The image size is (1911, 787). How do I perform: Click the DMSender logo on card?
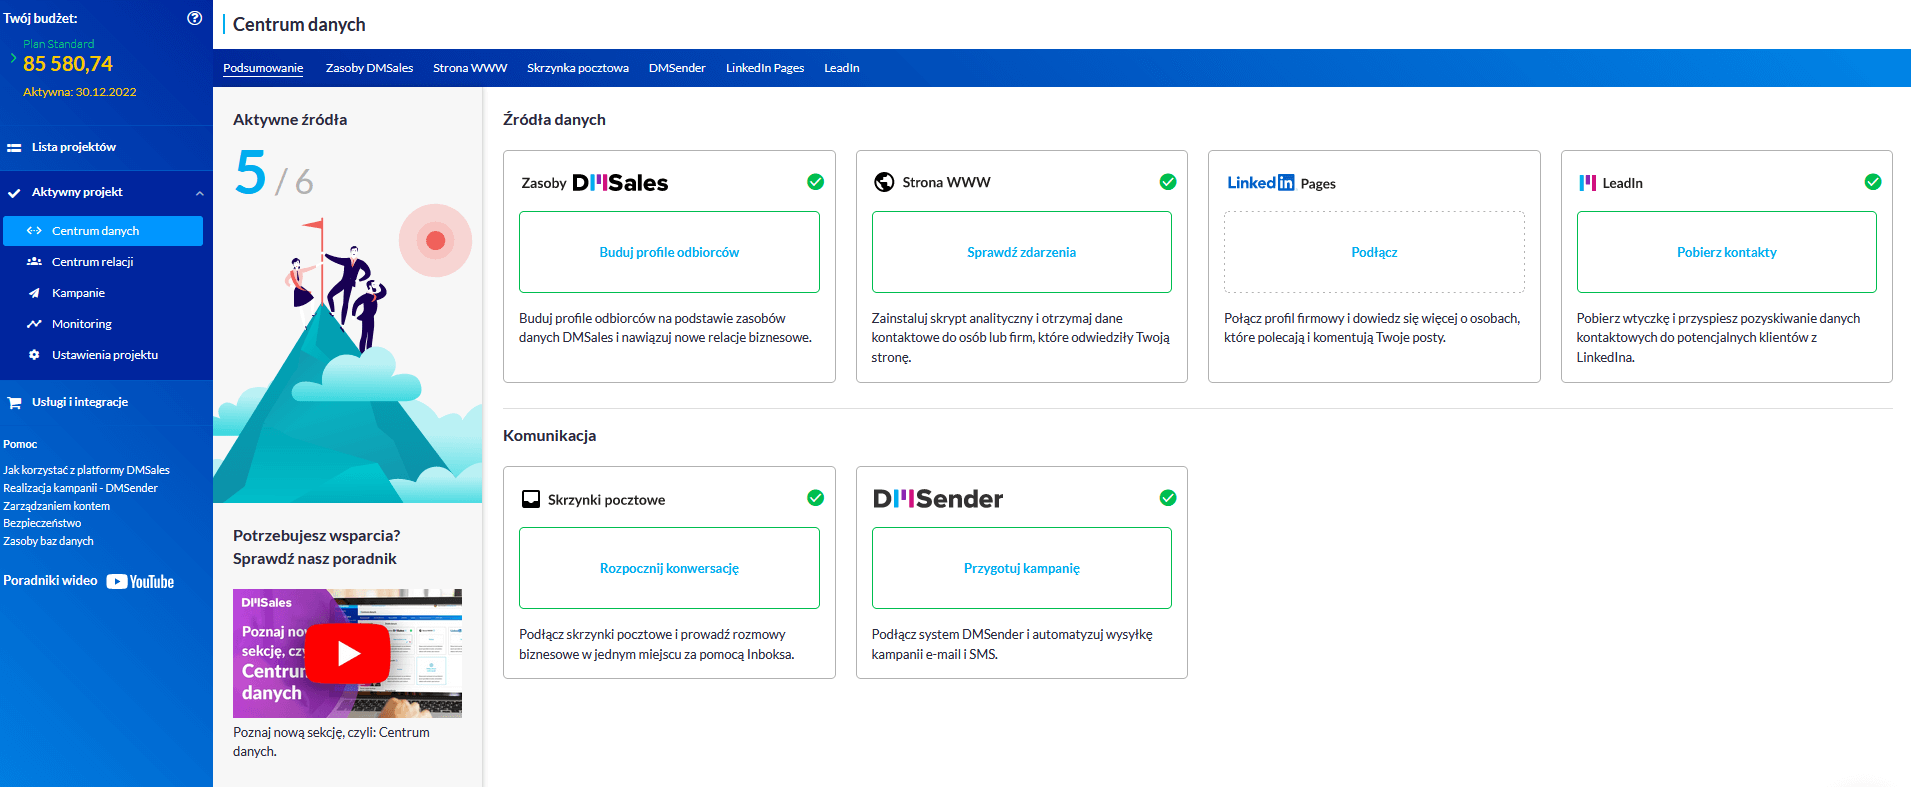pos(938,499)
